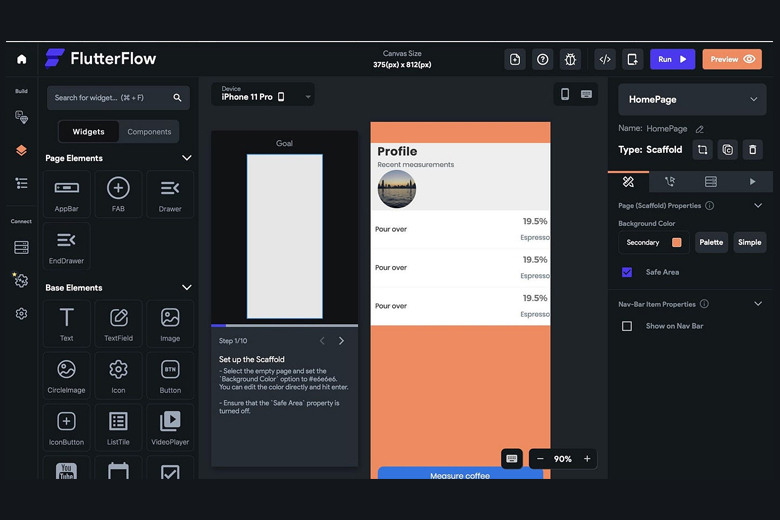Go to previous tutorial step arrow

coord(322,341)
